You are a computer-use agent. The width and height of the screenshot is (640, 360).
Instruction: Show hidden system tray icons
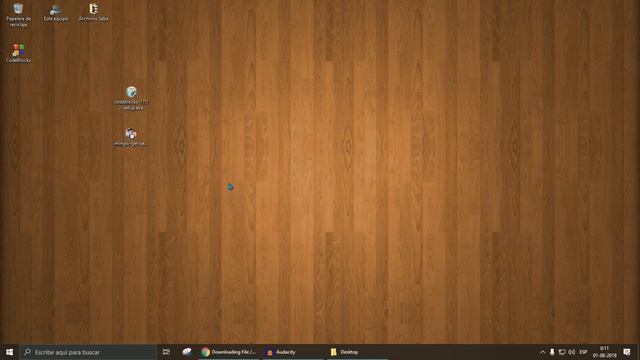[x=542, y=352]
